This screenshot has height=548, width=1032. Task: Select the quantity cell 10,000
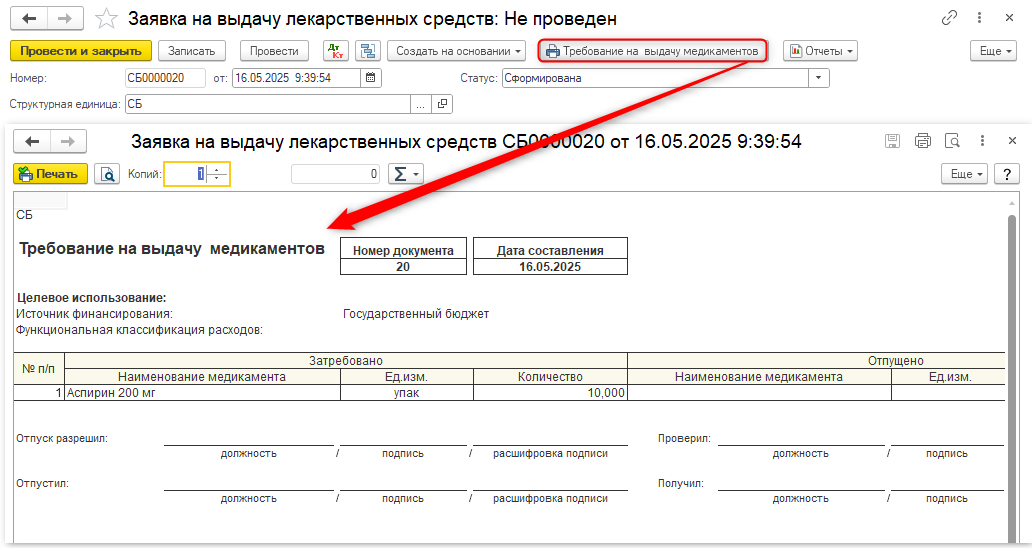tap(550, 393)
